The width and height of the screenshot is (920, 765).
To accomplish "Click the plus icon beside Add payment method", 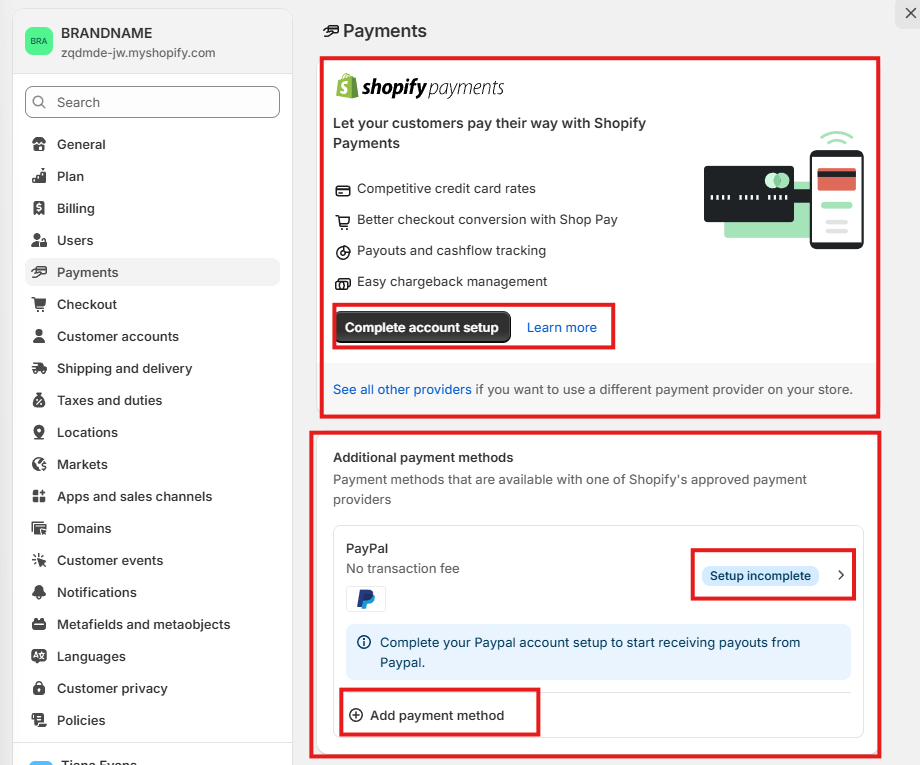I will point(356,715).
